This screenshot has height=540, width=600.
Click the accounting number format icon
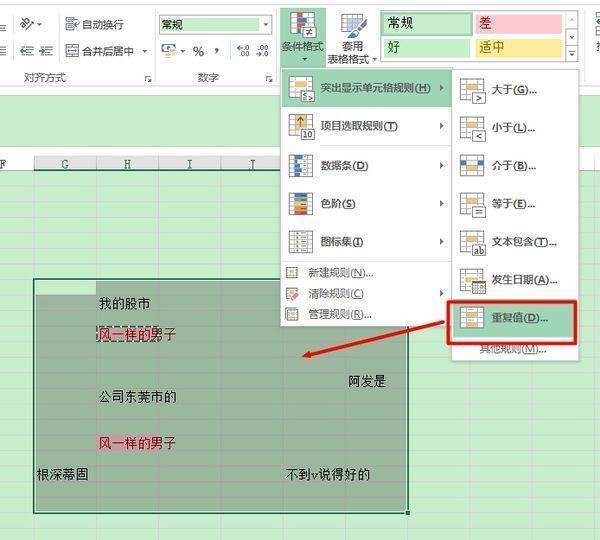point(169,51)
